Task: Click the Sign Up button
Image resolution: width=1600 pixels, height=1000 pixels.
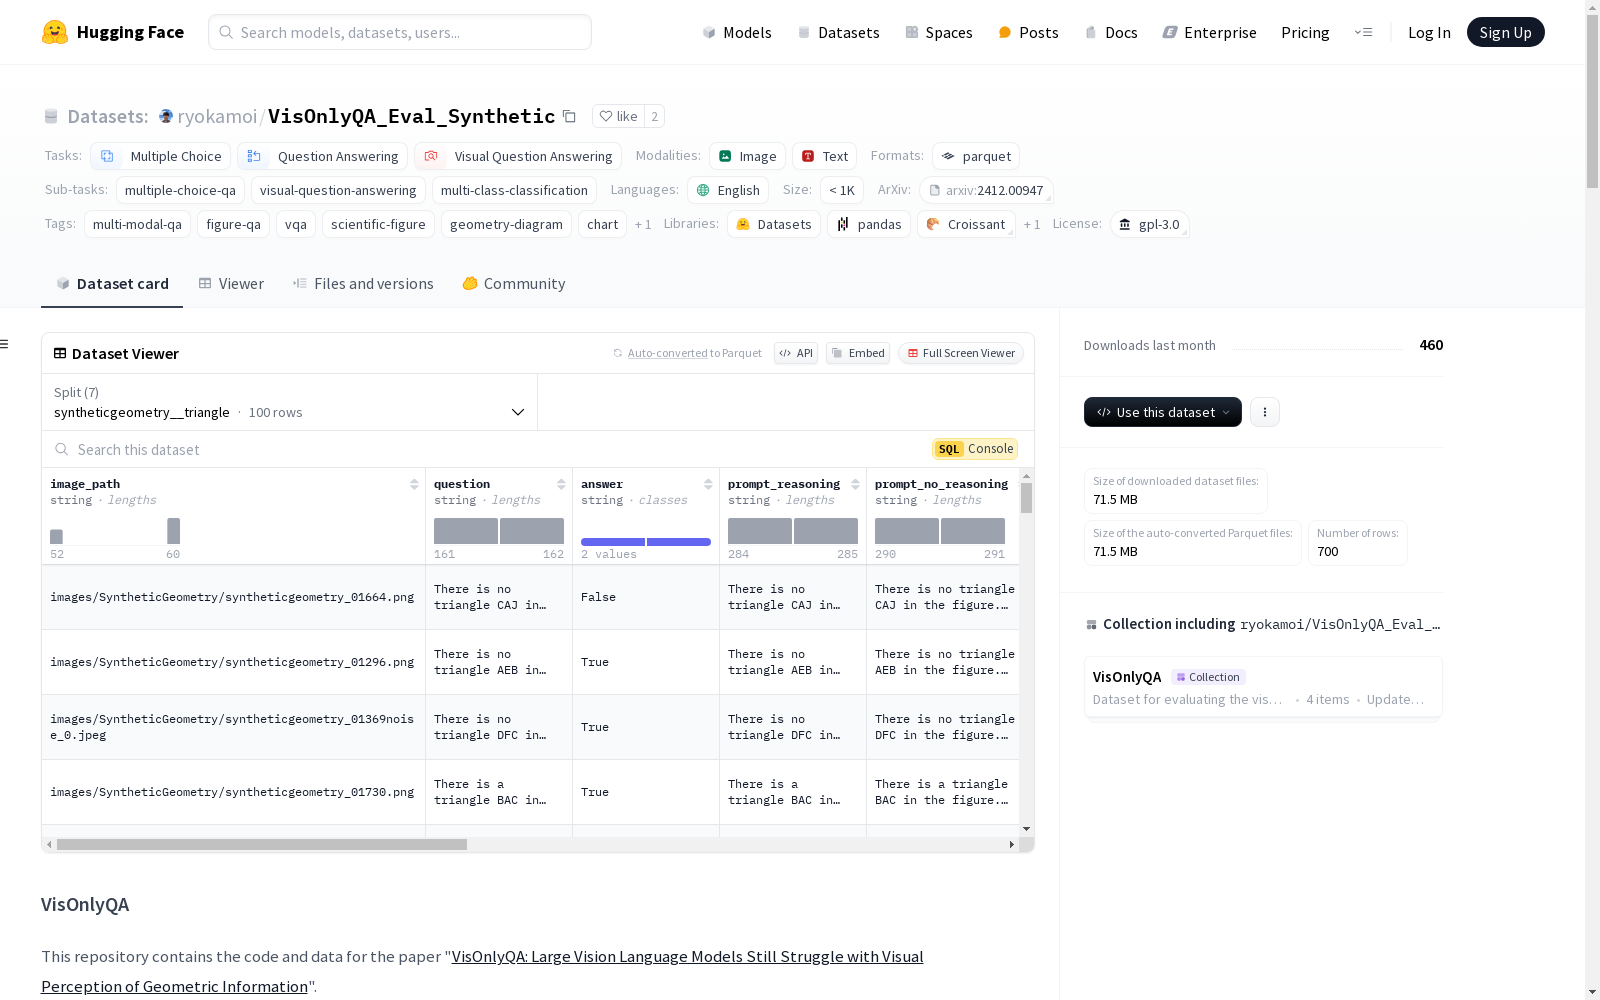Action: point(1506,32)
